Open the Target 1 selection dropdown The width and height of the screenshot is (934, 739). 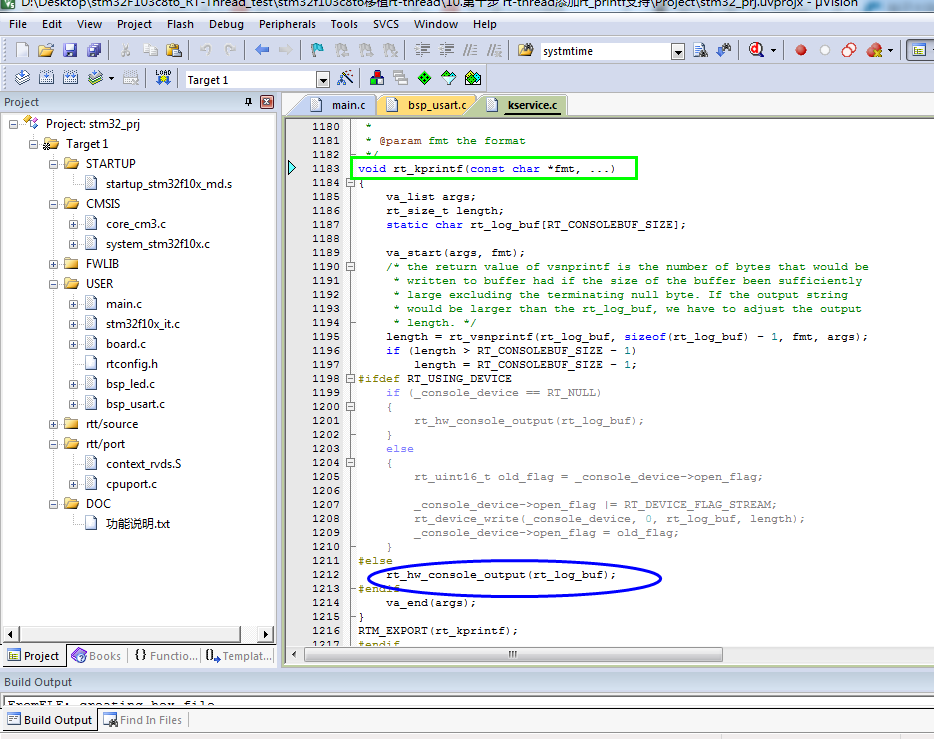coord(324,78)
